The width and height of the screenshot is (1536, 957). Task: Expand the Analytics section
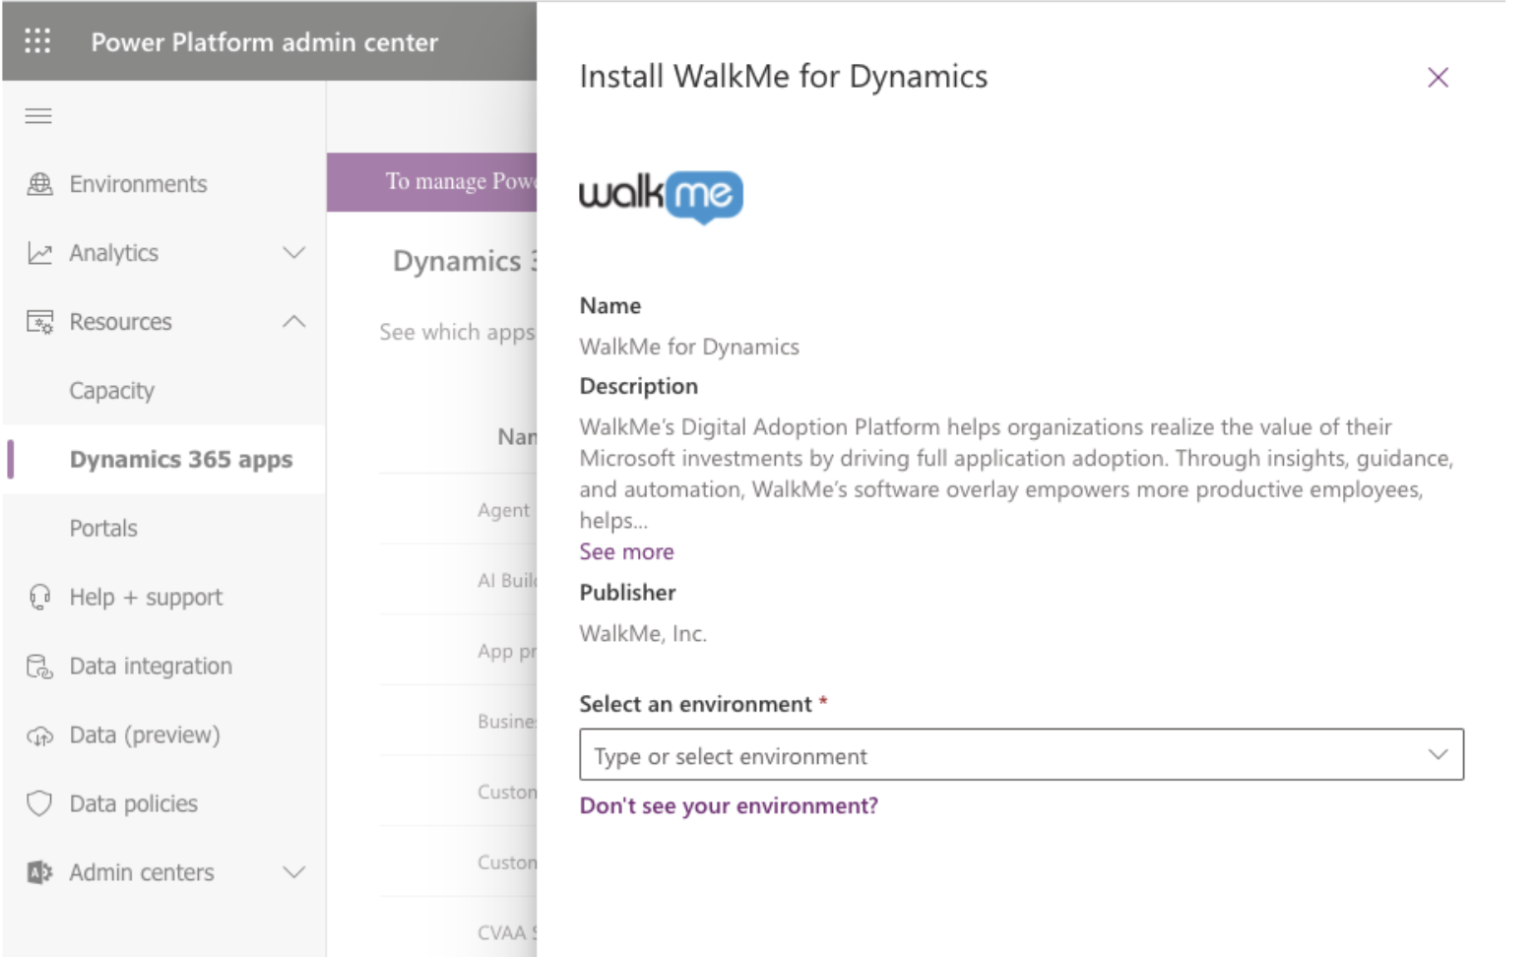pos(295,252)
